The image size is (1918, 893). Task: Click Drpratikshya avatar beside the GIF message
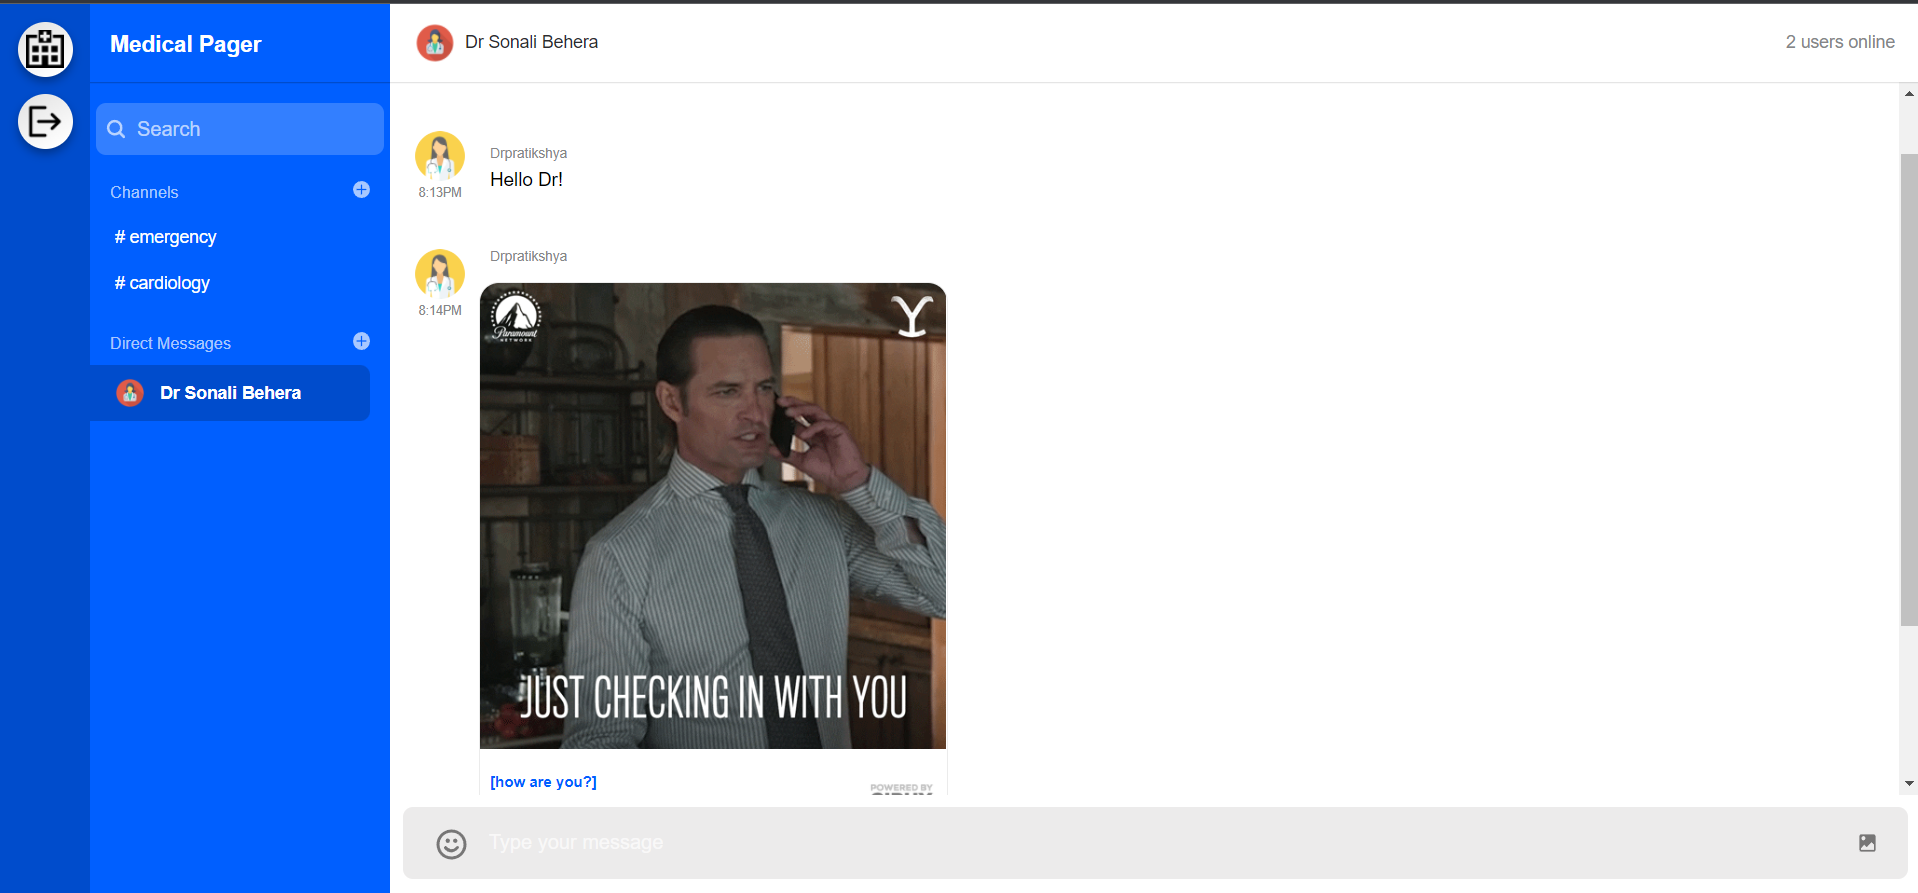tap(440, 274)
